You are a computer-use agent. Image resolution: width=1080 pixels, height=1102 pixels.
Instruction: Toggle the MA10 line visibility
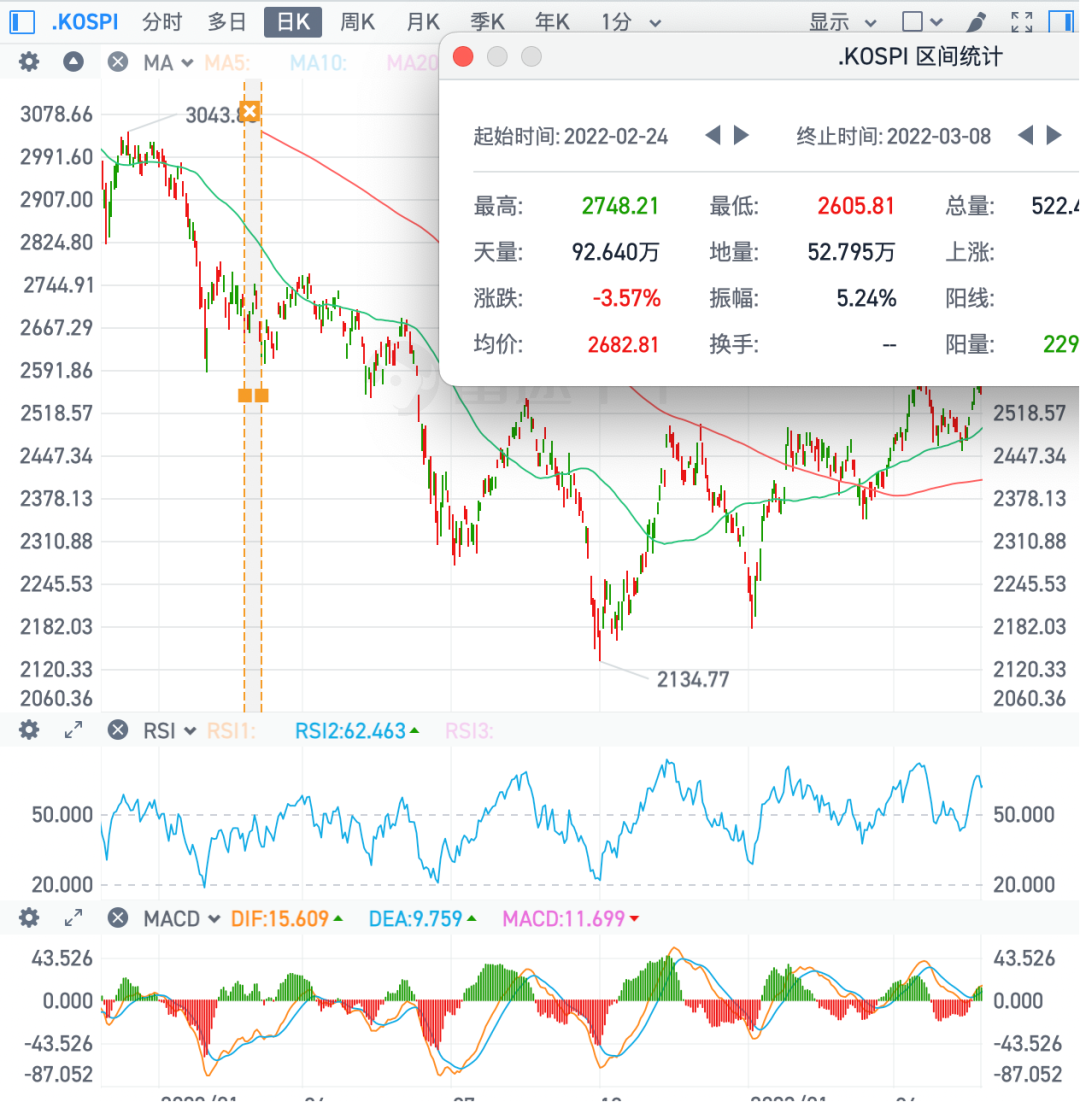(x=318, y=63)
